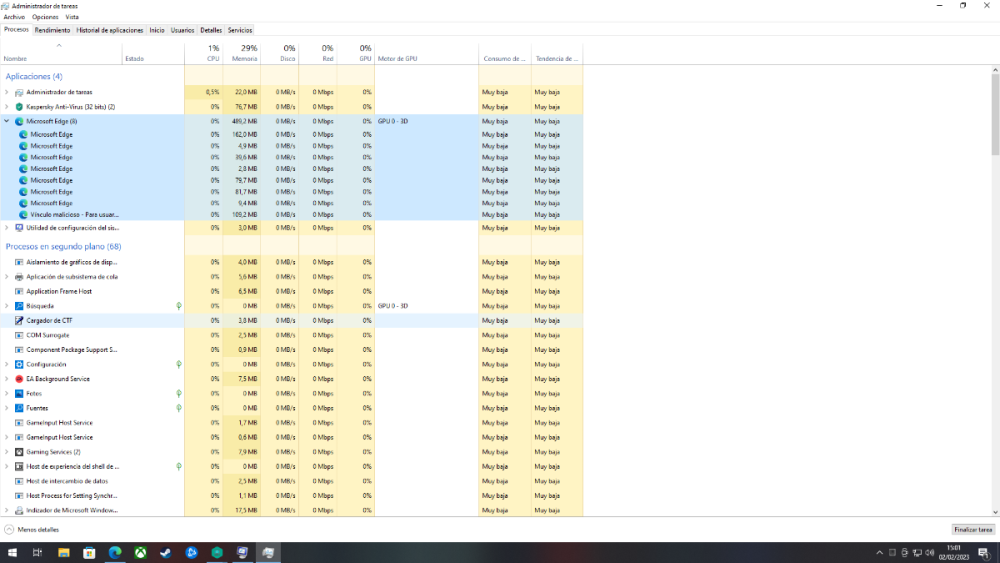1000x563 pixels.
Task: Sort processes by Memoria column header
Action: click(x=244, y=59)
